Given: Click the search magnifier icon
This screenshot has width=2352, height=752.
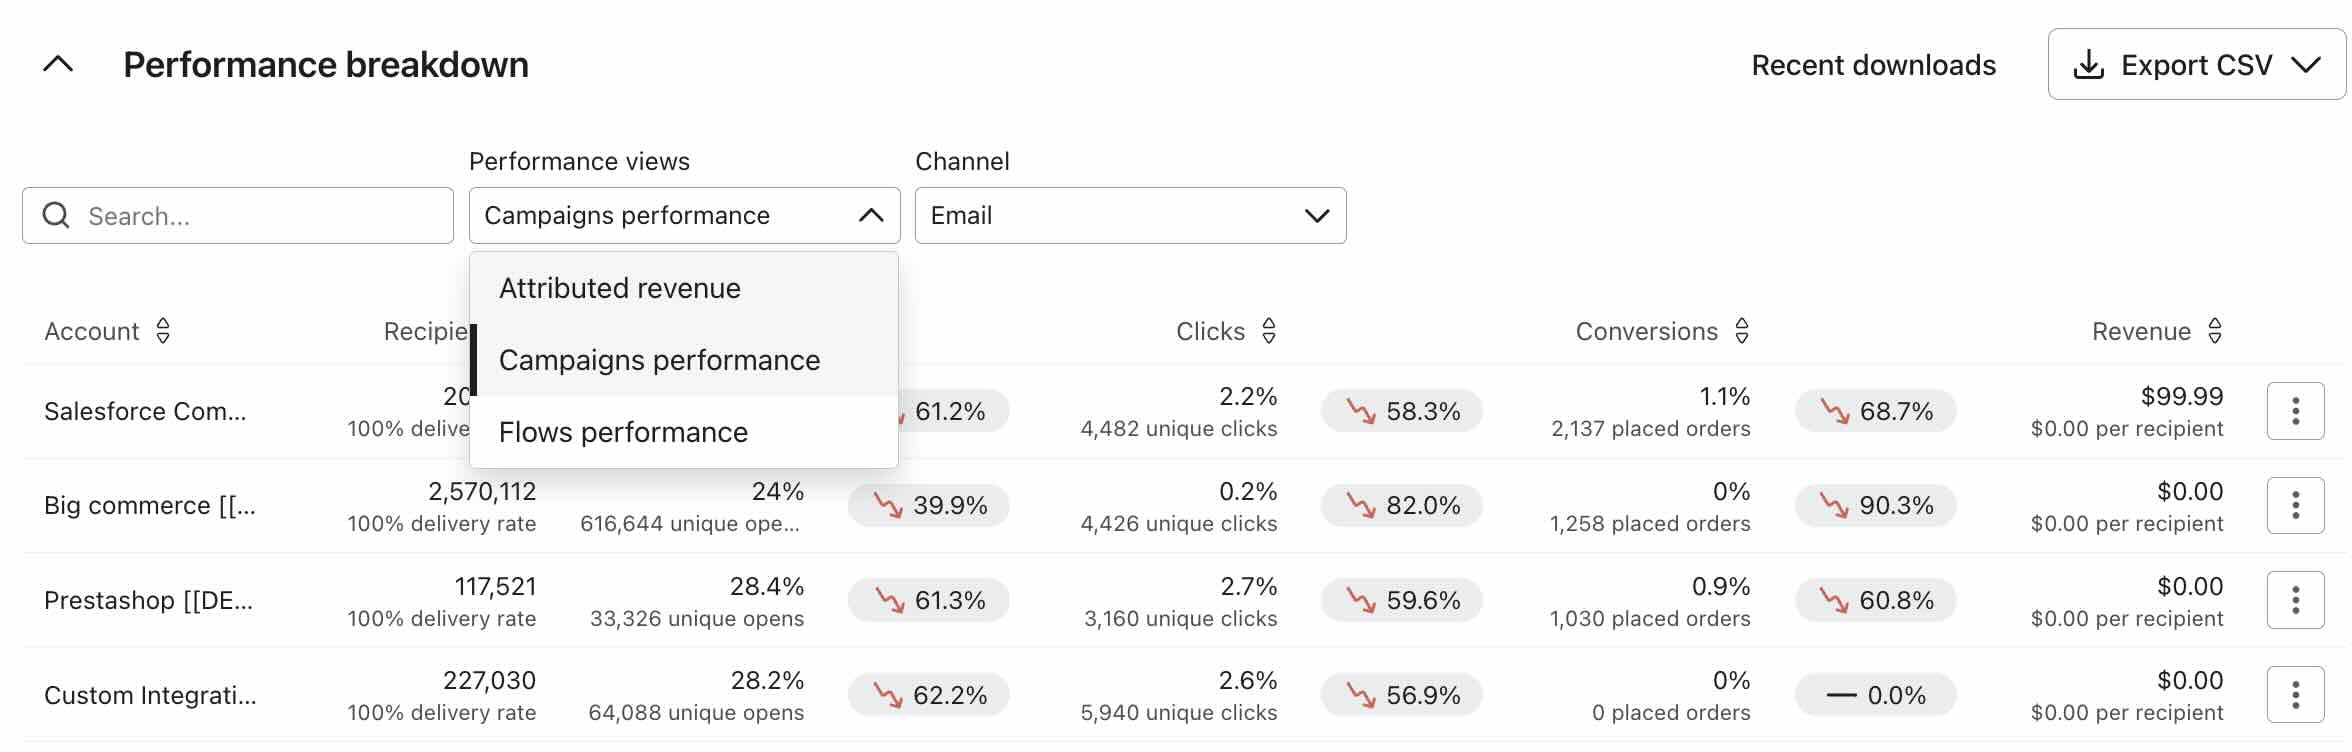Looking at the screenshot, I should pyautogui.click(x=57, y=215).
